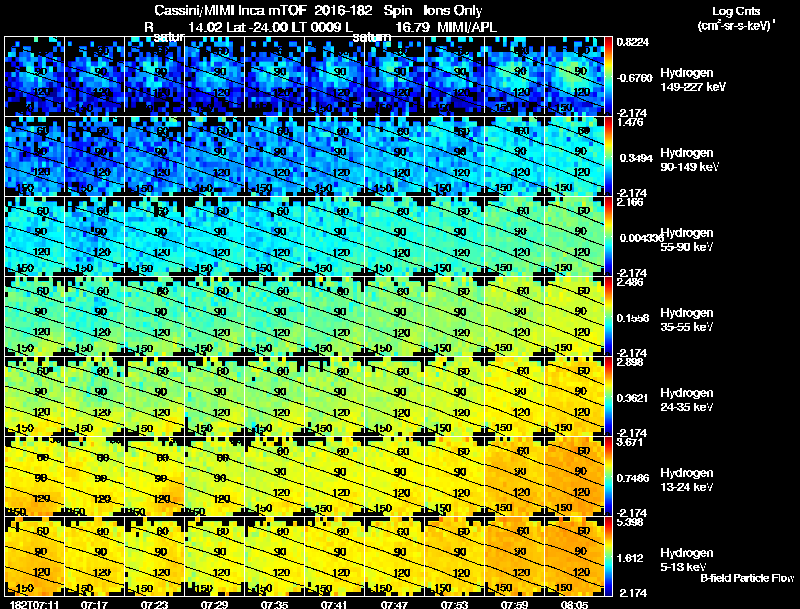Open the 35-55 keV panel at 07:41
The width and height of the screenshot is (800, 609).
[x=334, y=316]
